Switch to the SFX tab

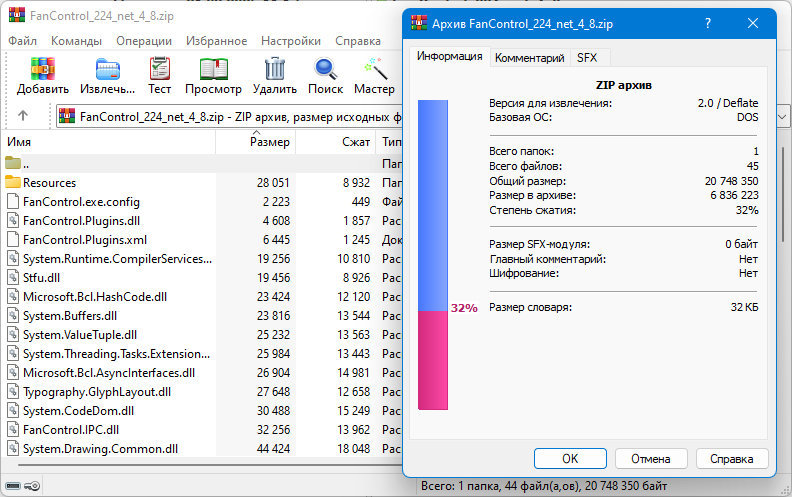[x=587, y=58]
